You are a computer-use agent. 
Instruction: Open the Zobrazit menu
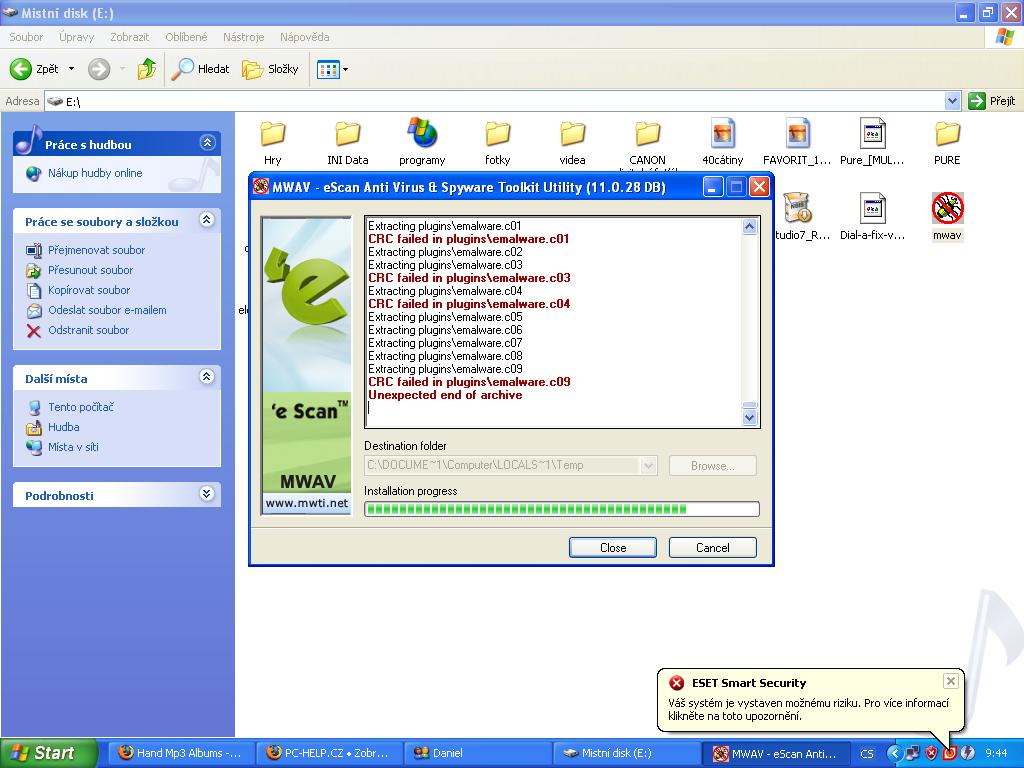point(129,37)
